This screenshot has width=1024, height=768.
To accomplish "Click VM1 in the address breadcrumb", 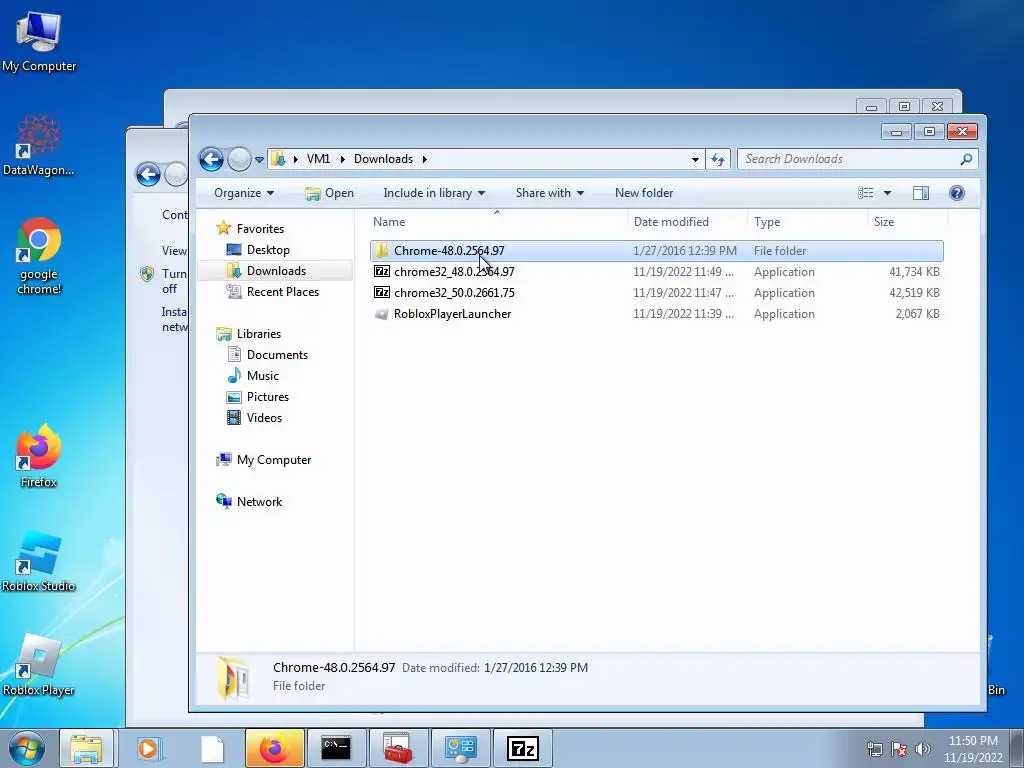I will (x=318, y=159).
